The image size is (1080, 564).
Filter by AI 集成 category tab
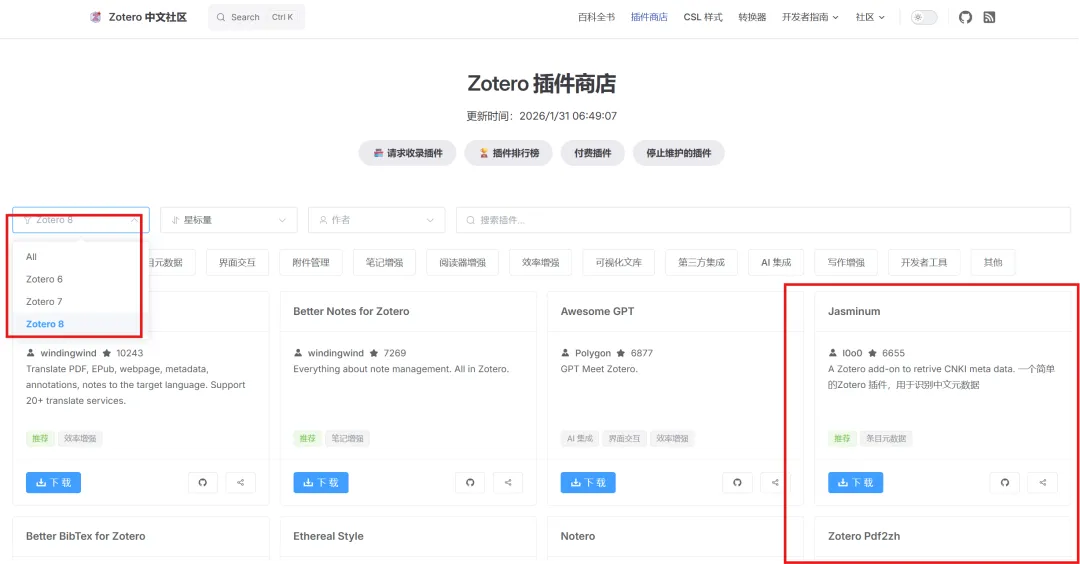[x=776, y=262]
